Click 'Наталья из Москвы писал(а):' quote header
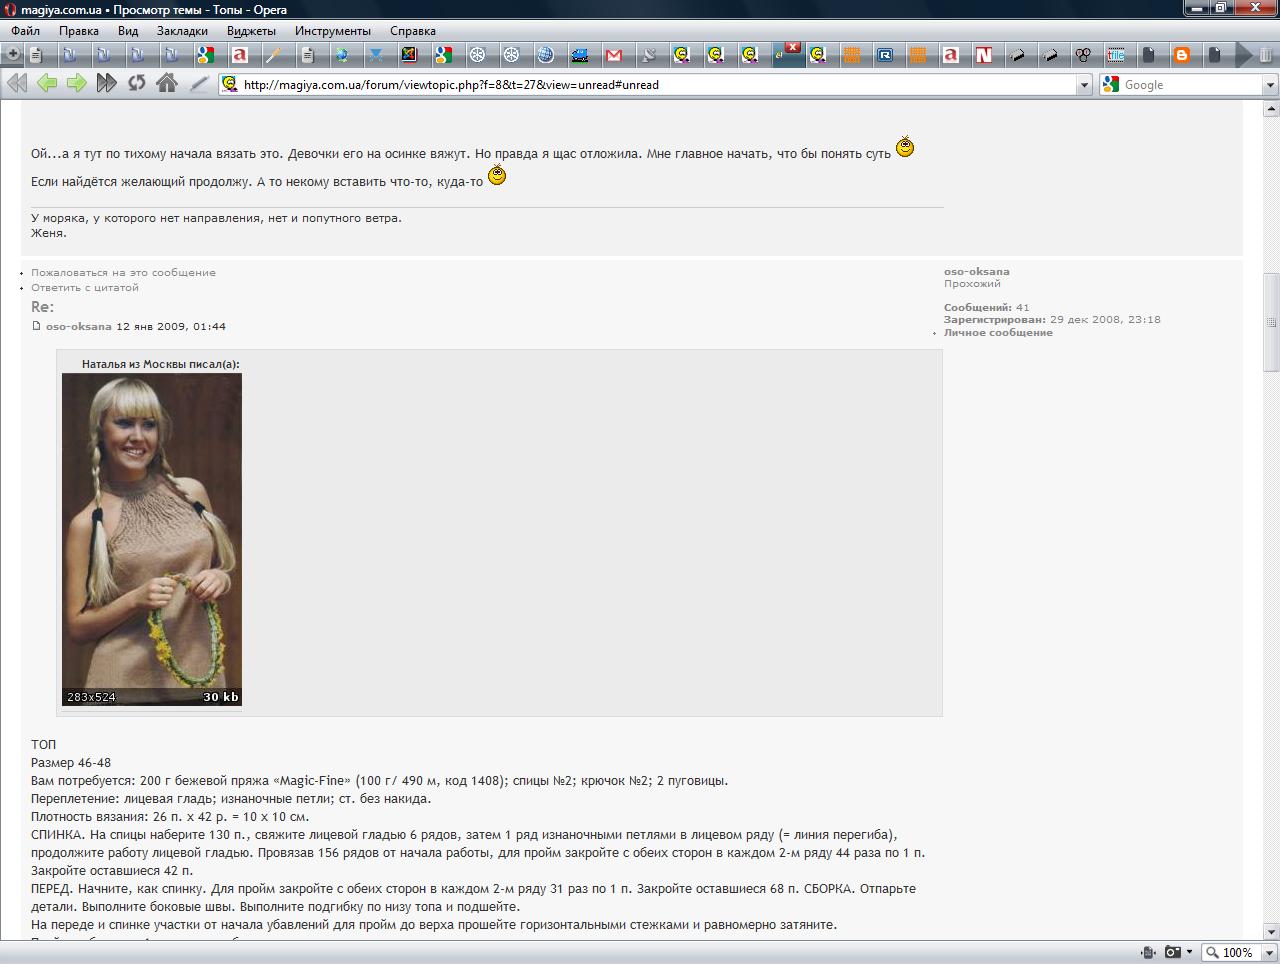The height and width of the screenshot is (964, 1280). [161, 364]
